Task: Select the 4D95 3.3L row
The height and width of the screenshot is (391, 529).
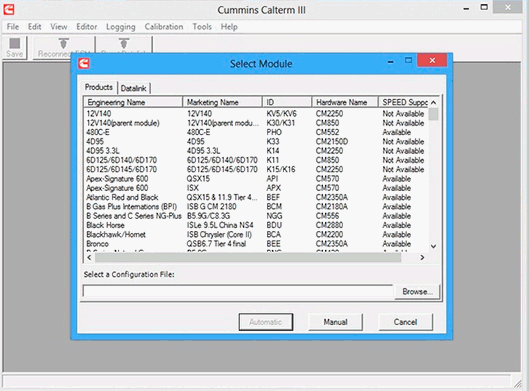Action: coord(256,151)
